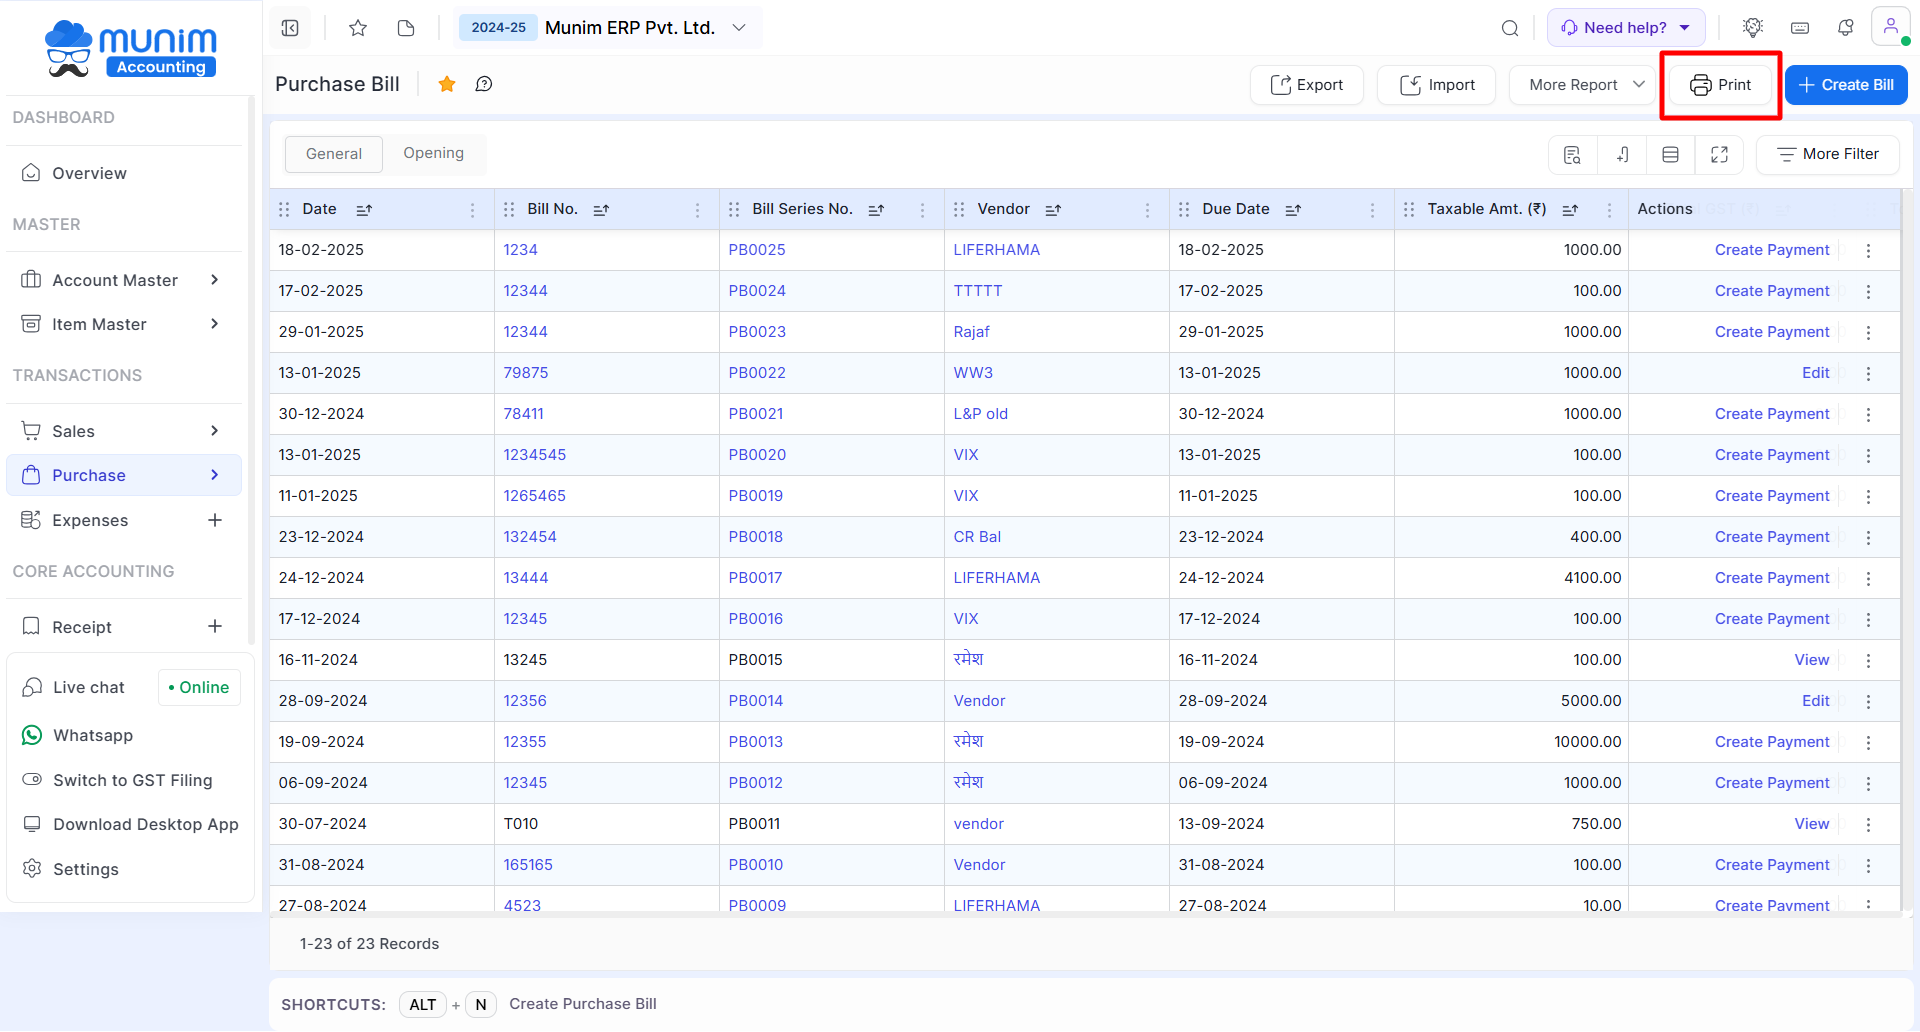Open row actions menu for bill 1234
The height and width of the screenshot is (1032, 1920).
coord(1868,251)
